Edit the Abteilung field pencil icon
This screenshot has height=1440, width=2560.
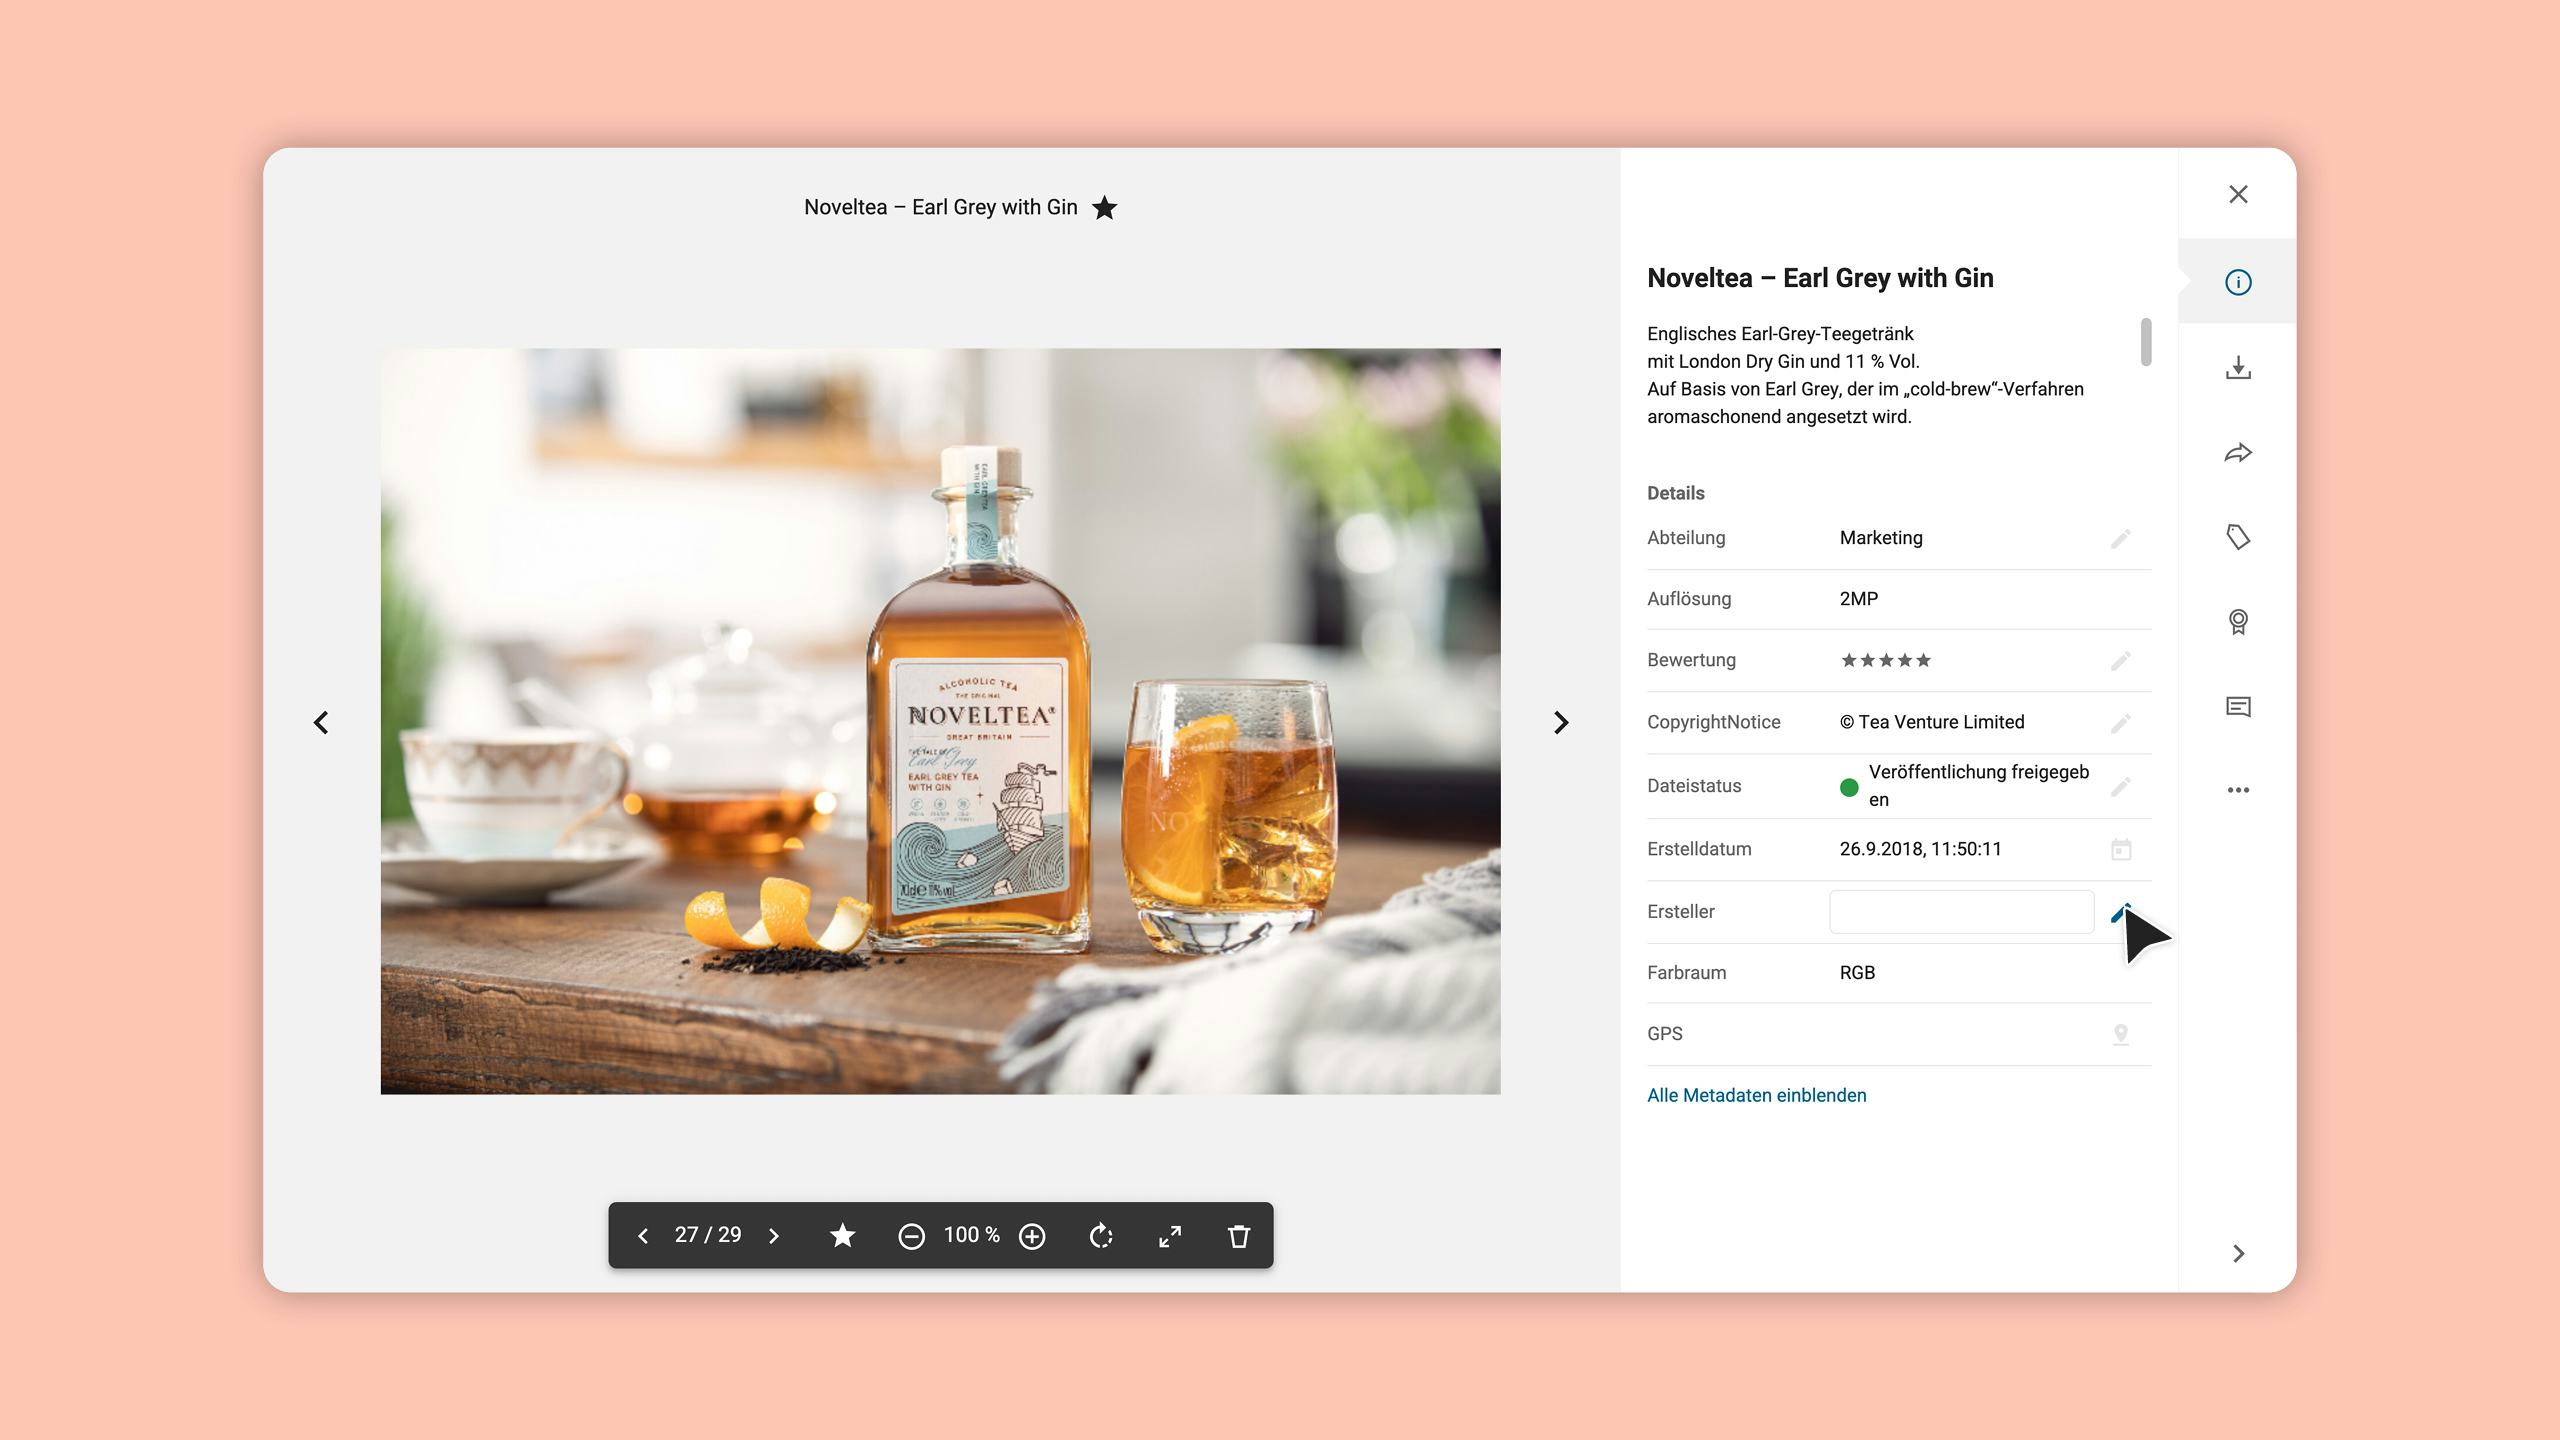point(2121,539)
